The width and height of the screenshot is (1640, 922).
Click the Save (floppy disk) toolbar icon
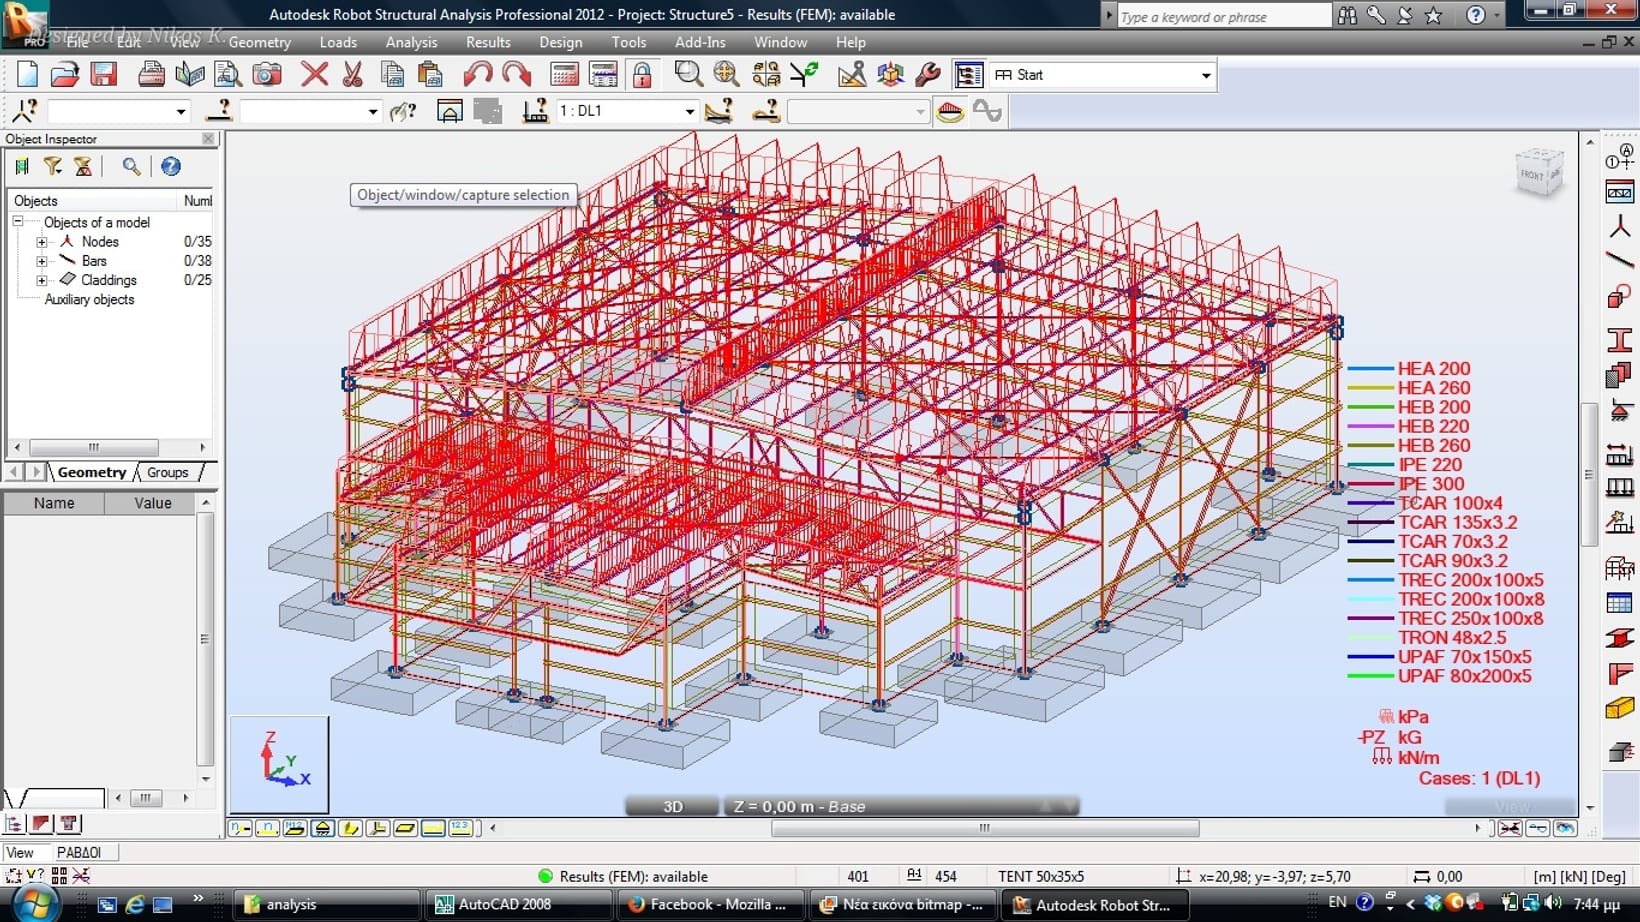click(x=103, y=74)
